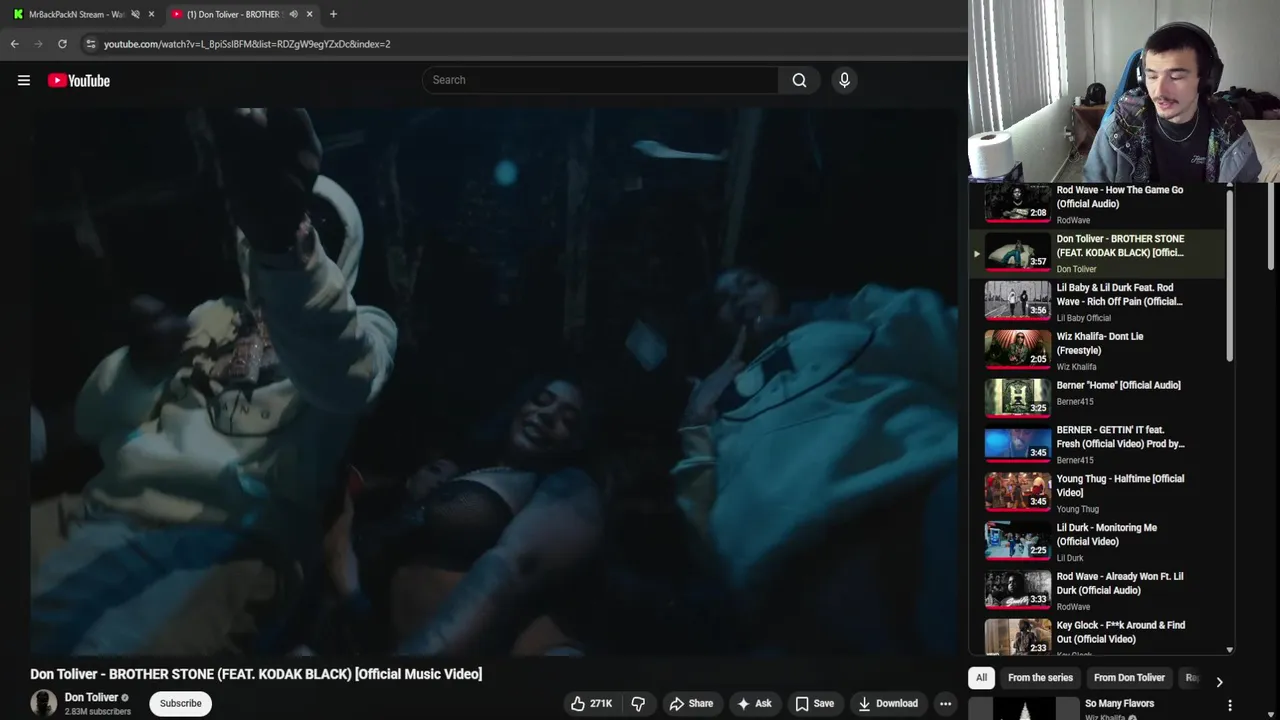Go to the YouTube home logo
The image size is (1280, 720).
(79, 80)
